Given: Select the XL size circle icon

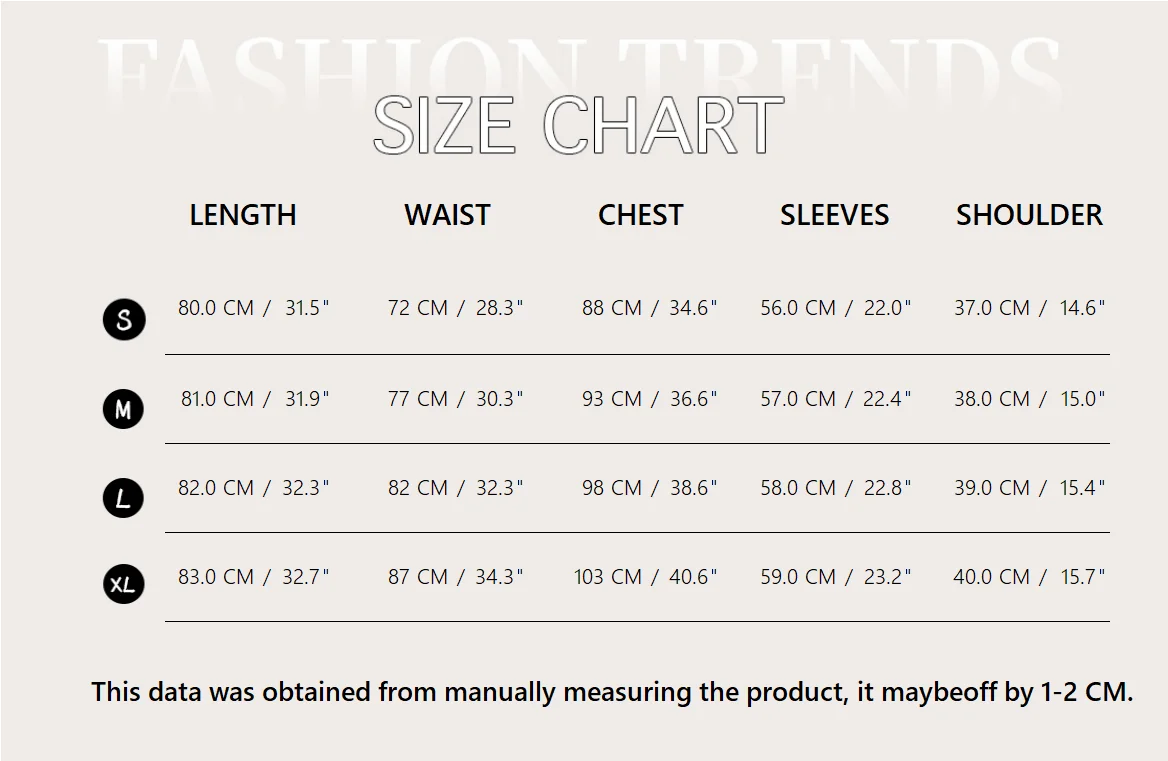Looking at the screenshot, I should tap(123, 584).
